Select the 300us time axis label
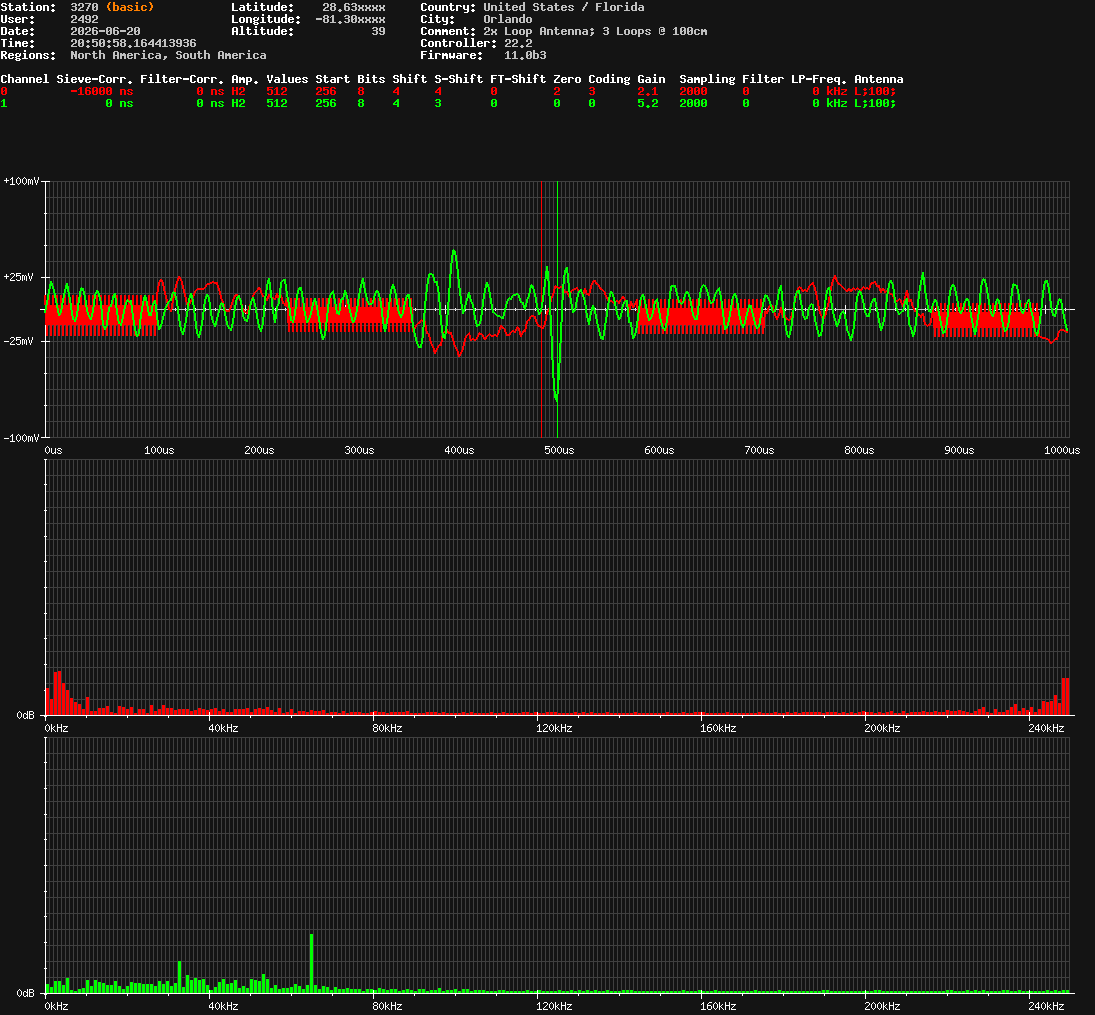Viewport: 1095px width, 1015px height. point(359,451)
